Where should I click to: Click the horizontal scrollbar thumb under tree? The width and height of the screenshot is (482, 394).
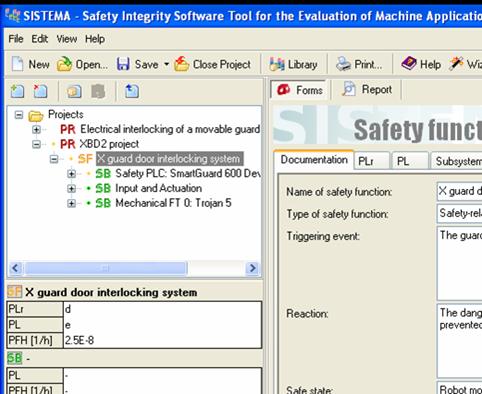click(x=106, y=268)
